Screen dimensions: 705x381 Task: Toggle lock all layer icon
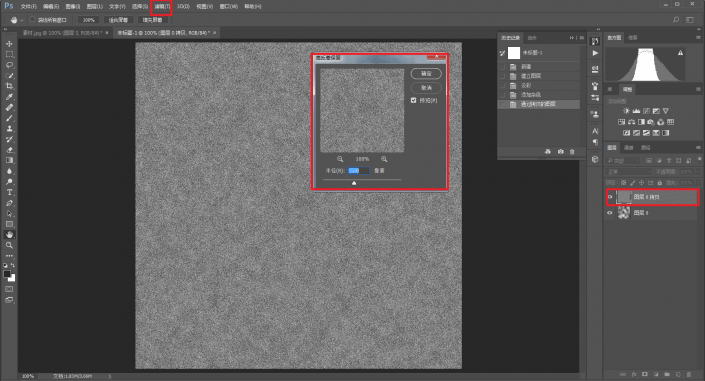pyautogui.click(x=660, y=183)
